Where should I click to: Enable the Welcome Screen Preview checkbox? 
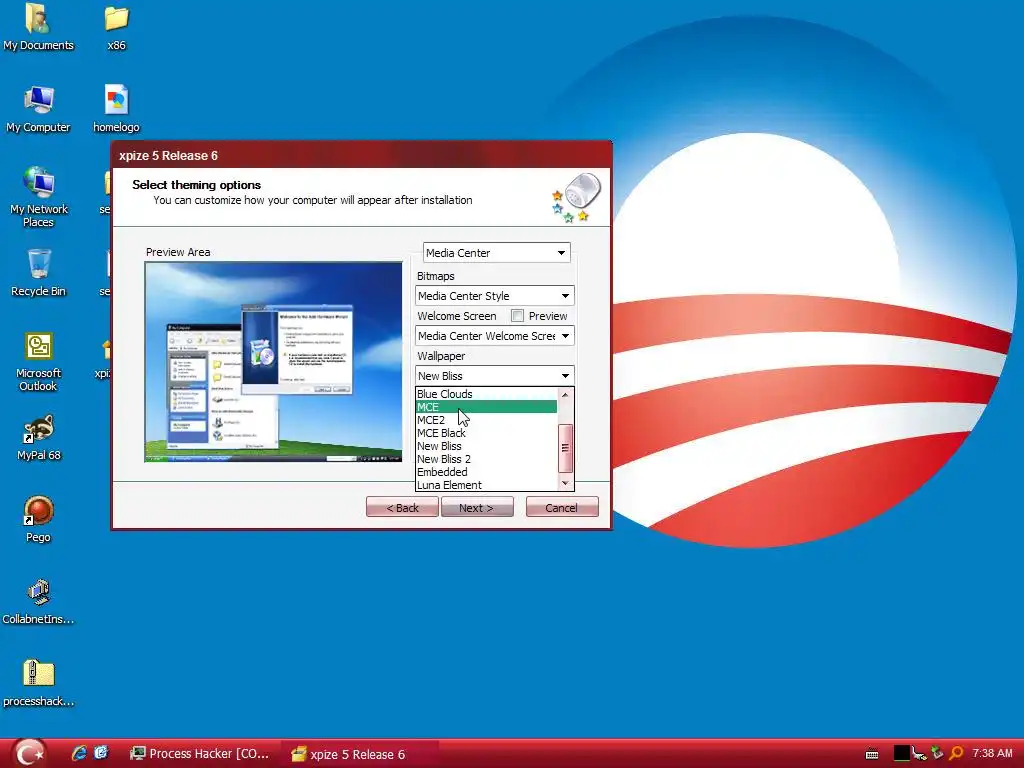point(517,316)
